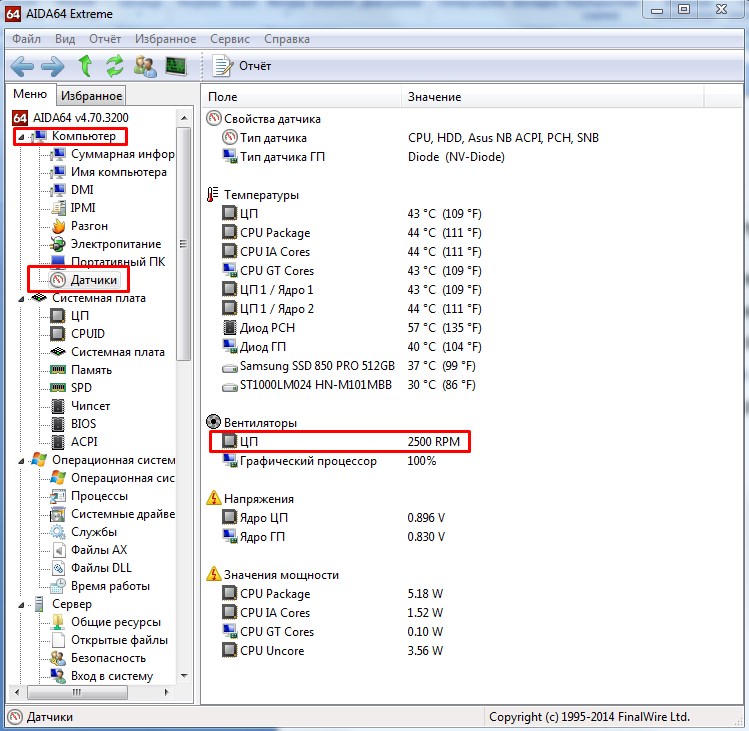749x731 pixels.
Task: Open the BIOS tree item
Action: point(74,424)
